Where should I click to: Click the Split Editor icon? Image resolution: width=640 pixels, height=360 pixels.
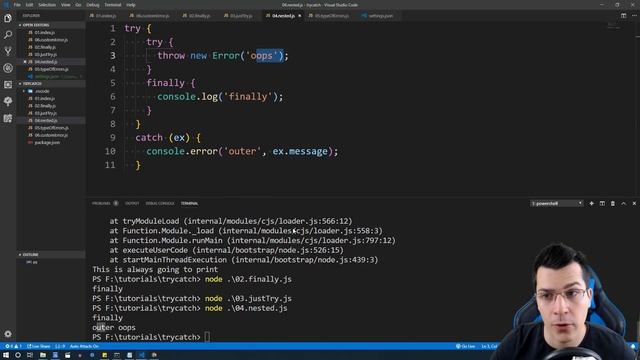(x=623, y=16)
